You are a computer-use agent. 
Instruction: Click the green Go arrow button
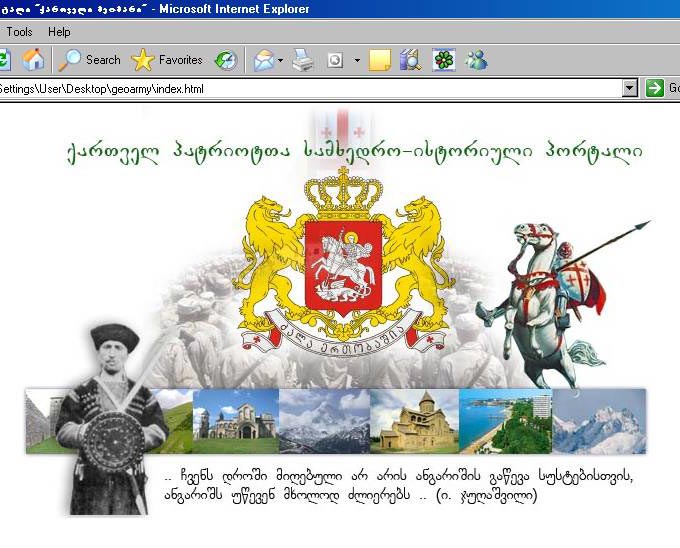click(x=654, y=88)
